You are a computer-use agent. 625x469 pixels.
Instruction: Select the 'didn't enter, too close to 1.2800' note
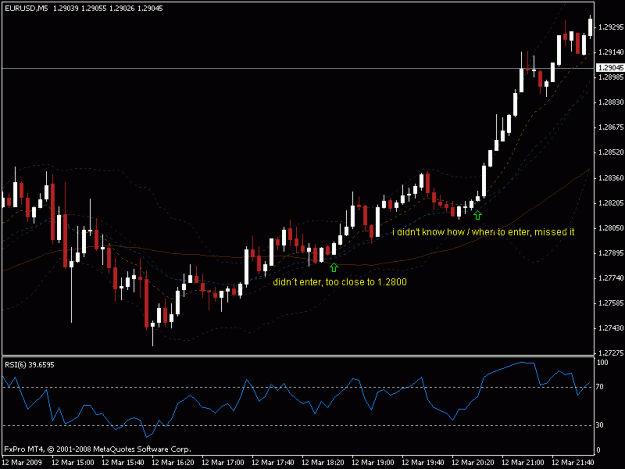340,282
